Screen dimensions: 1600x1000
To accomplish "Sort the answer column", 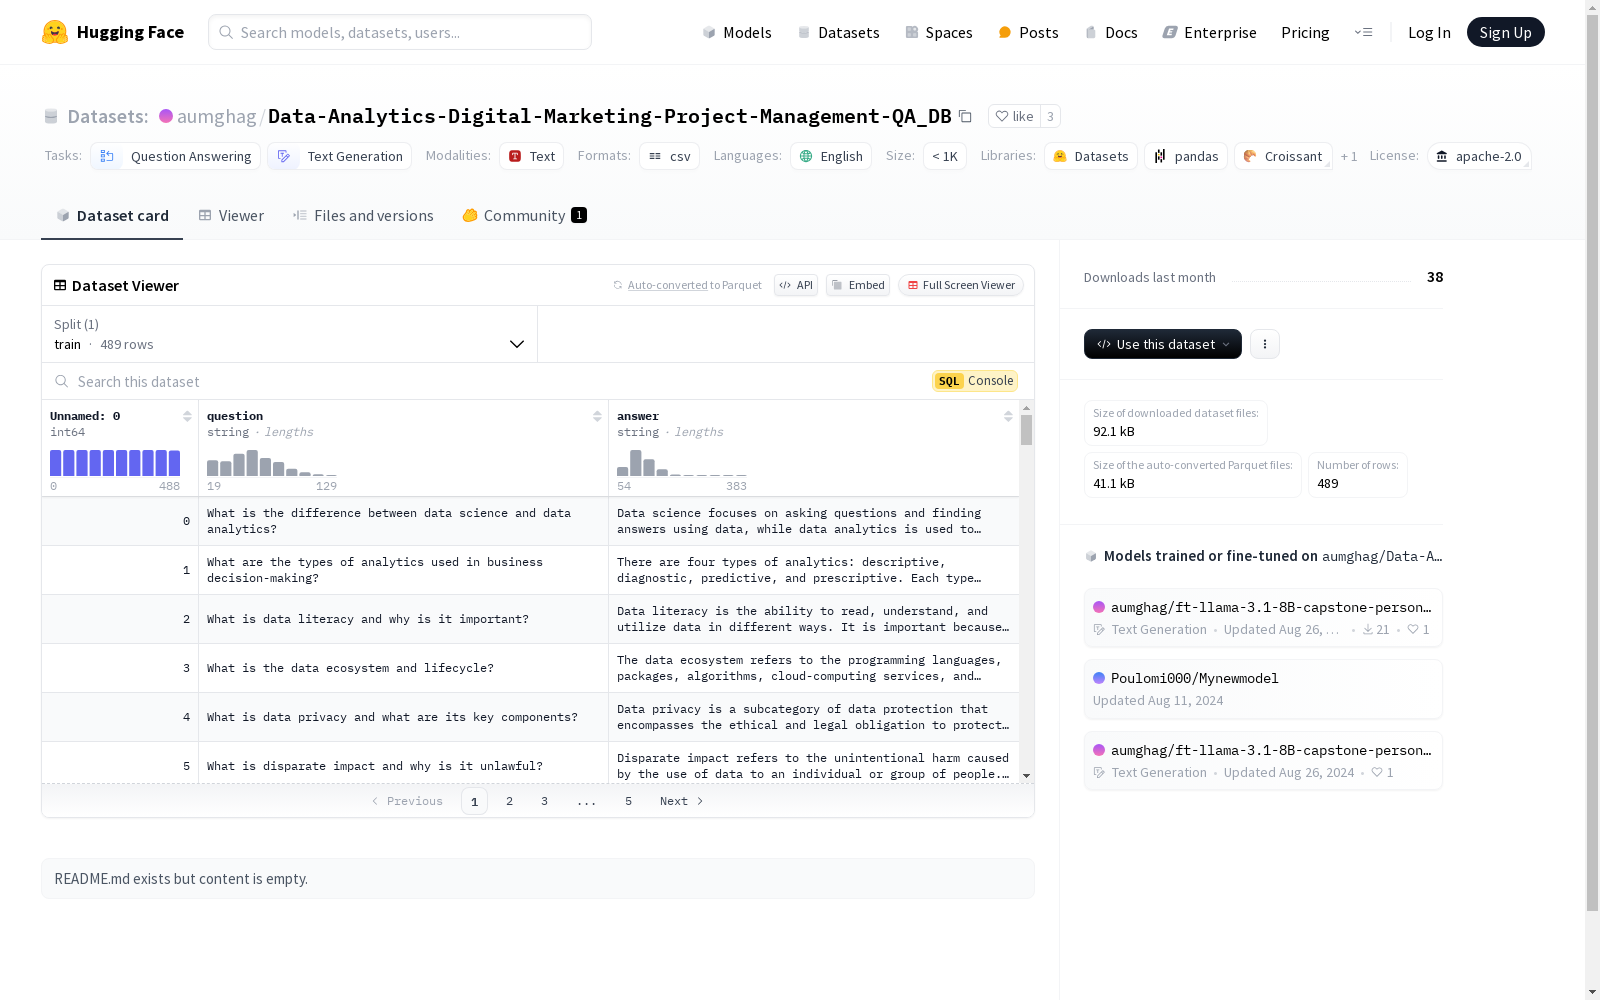I will click(1008, 416).
